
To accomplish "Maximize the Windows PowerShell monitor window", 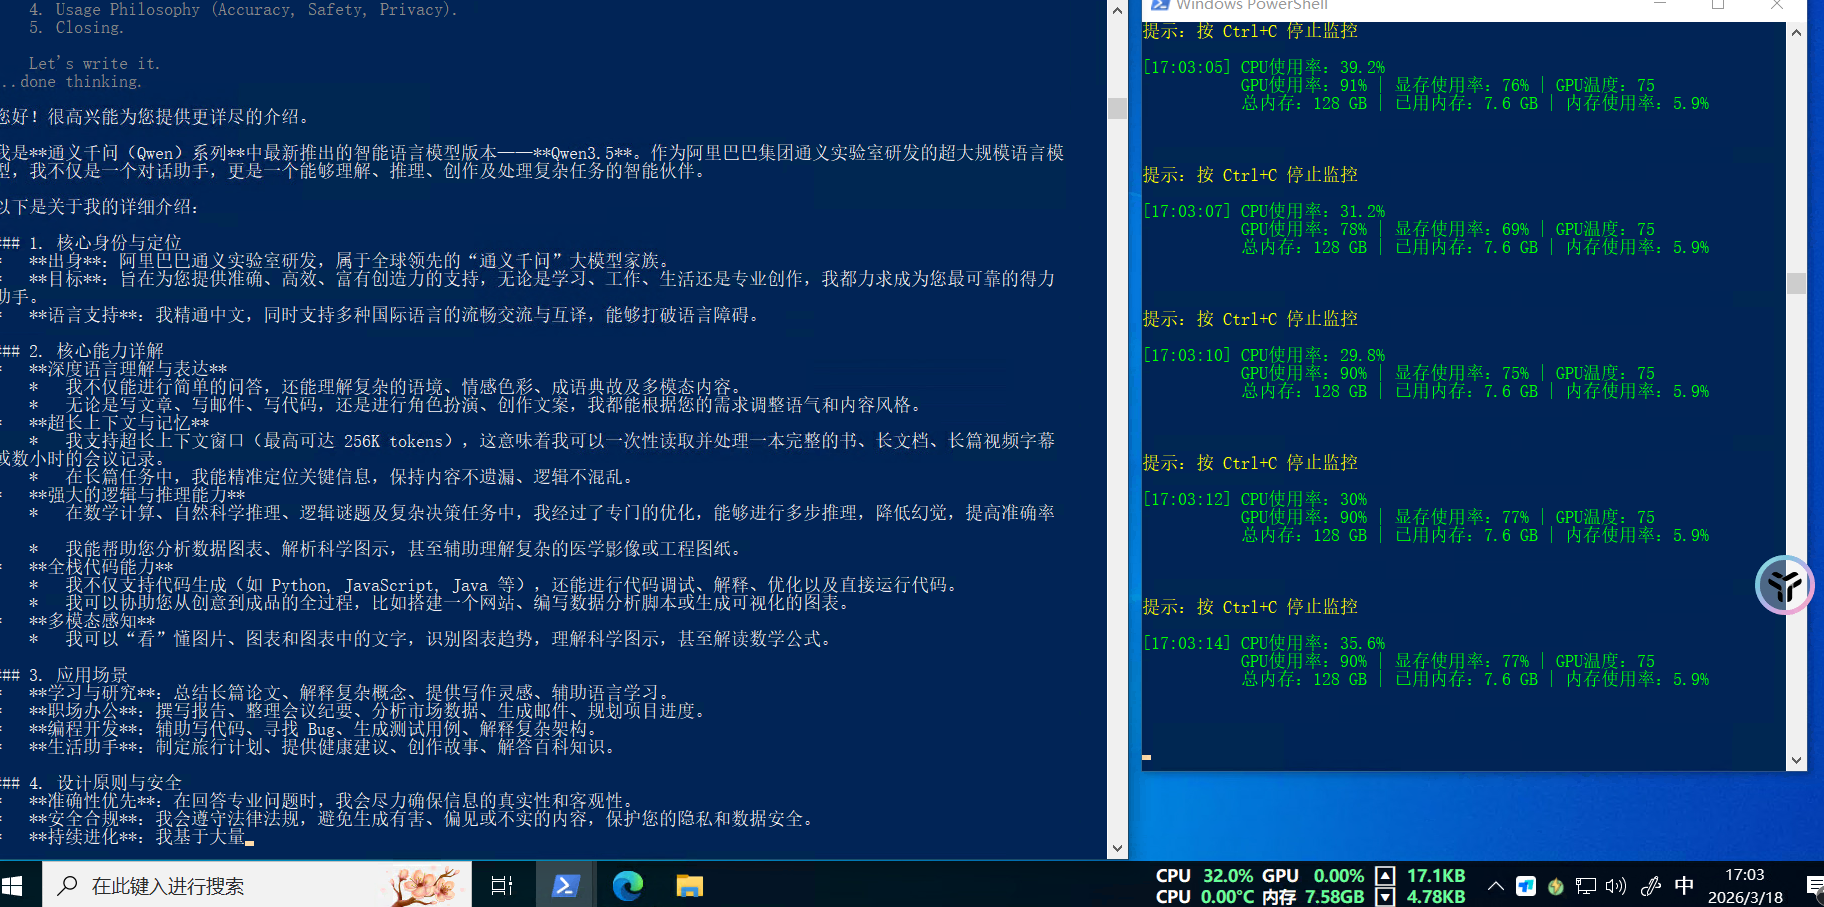I will pos(1718,5).
